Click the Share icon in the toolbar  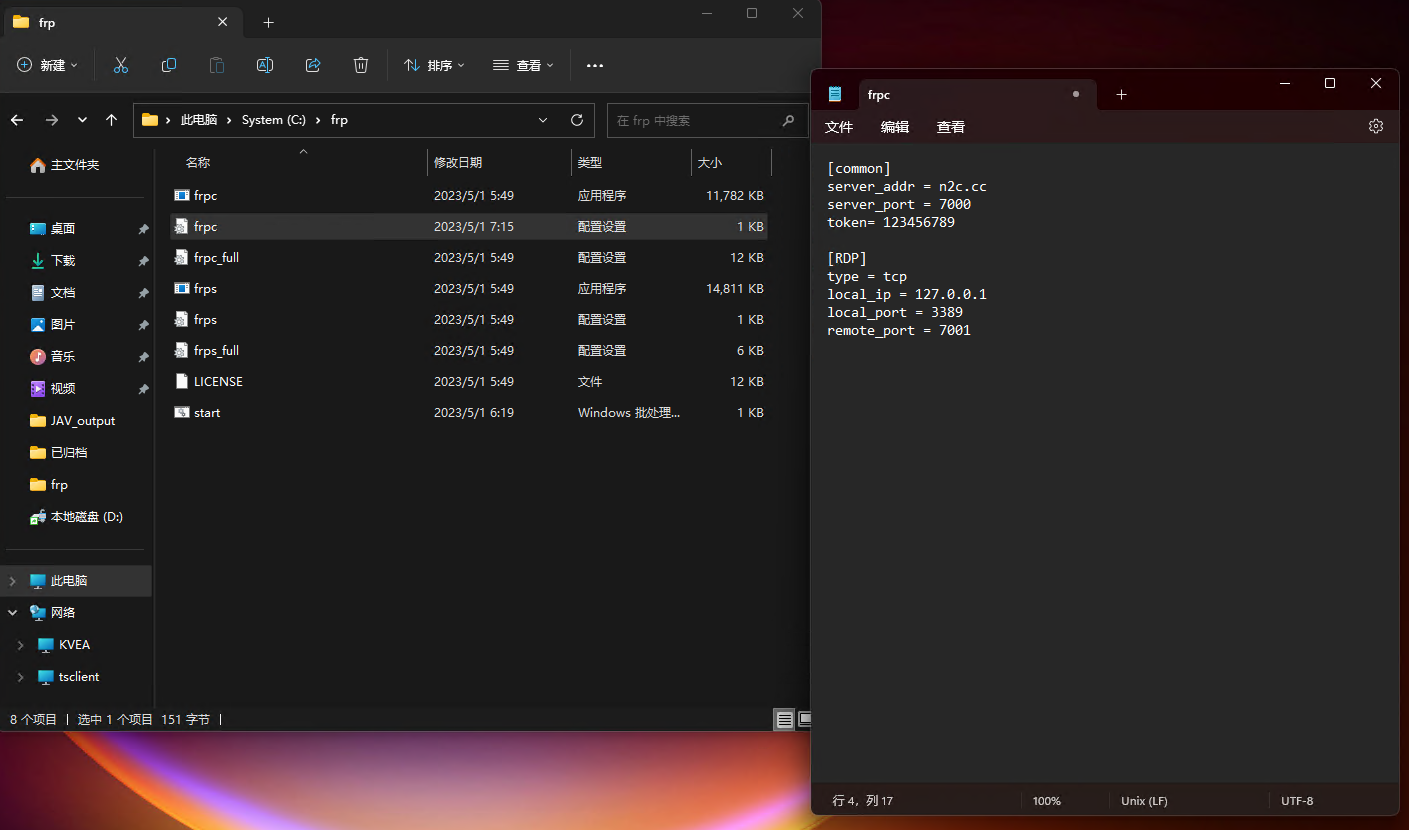(312, 65)
